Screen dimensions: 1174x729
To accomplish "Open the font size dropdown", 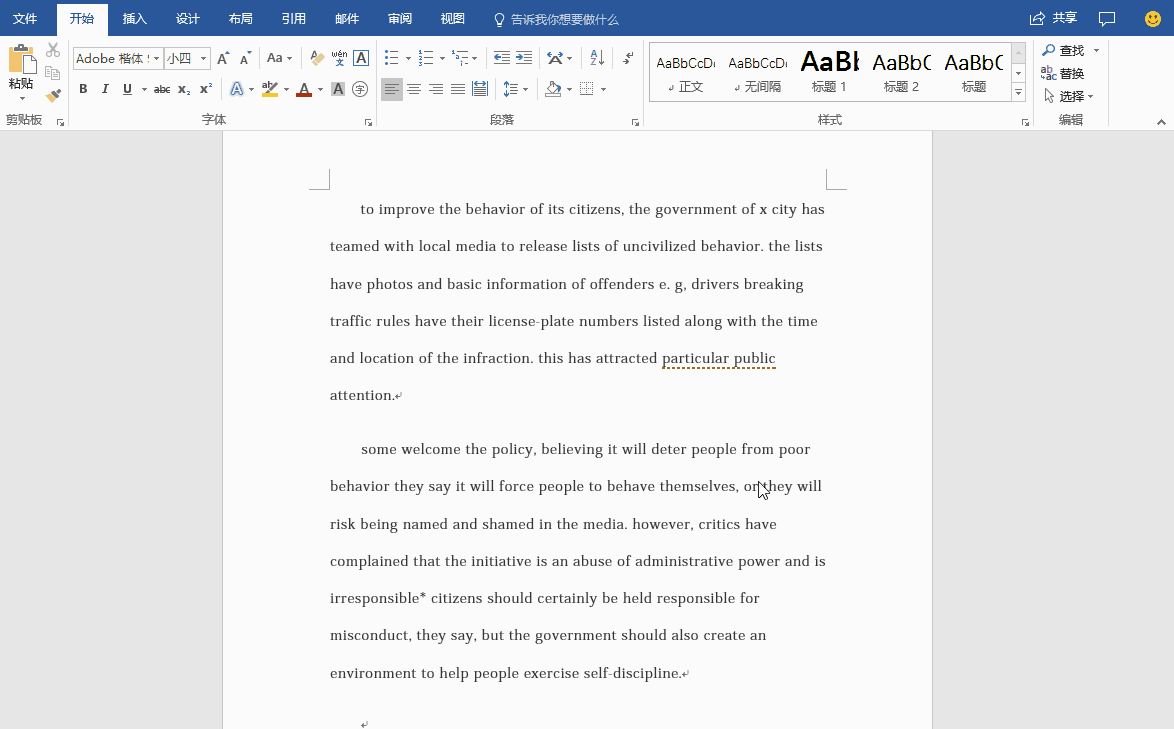I will click(203, 58).
